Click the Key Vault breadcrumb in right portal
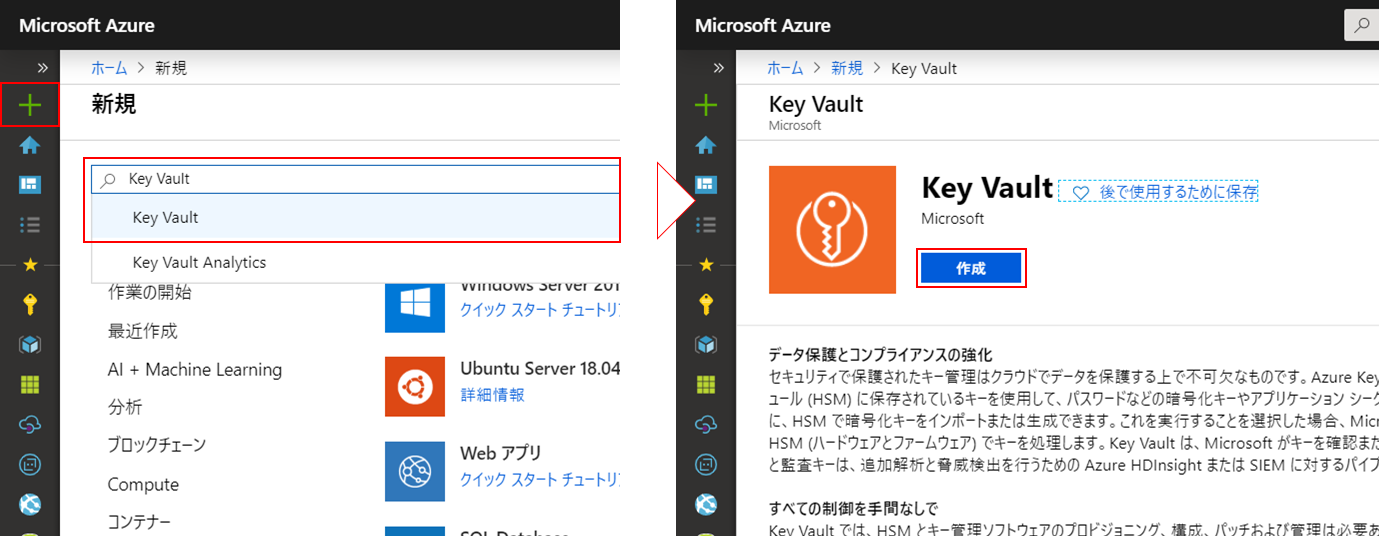 coord(924,68)
